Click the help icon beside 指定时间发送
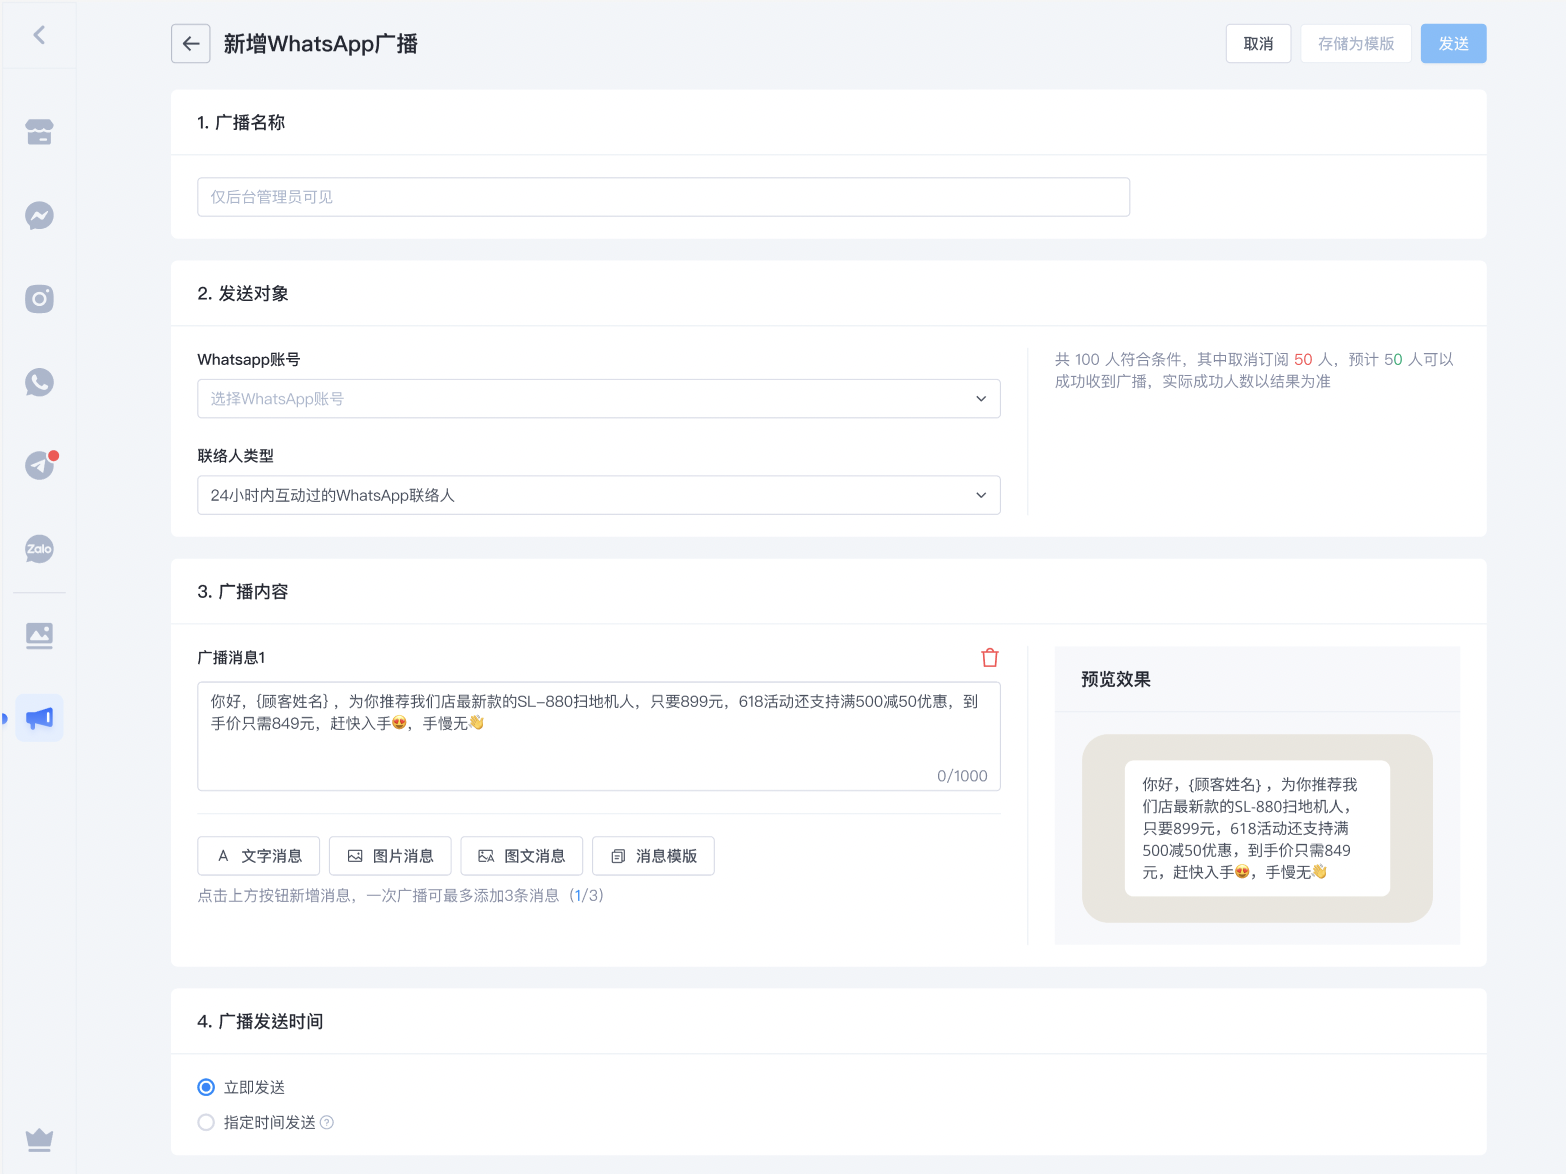 pos(327,1122)
